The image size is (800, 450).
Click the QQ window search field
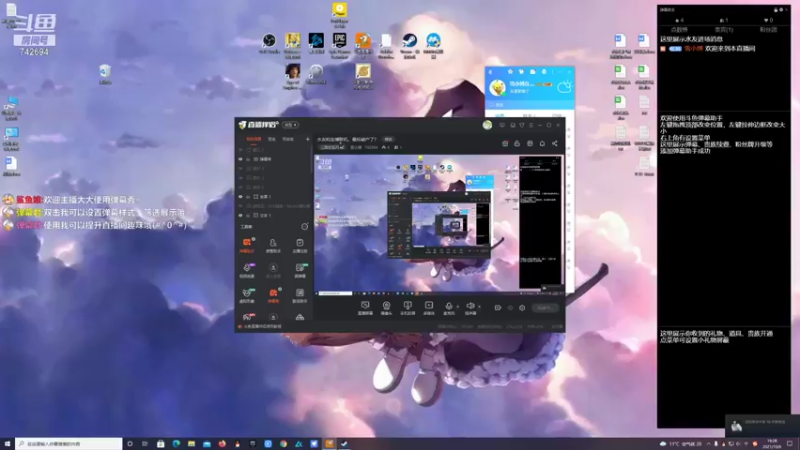tap(530, 105)
